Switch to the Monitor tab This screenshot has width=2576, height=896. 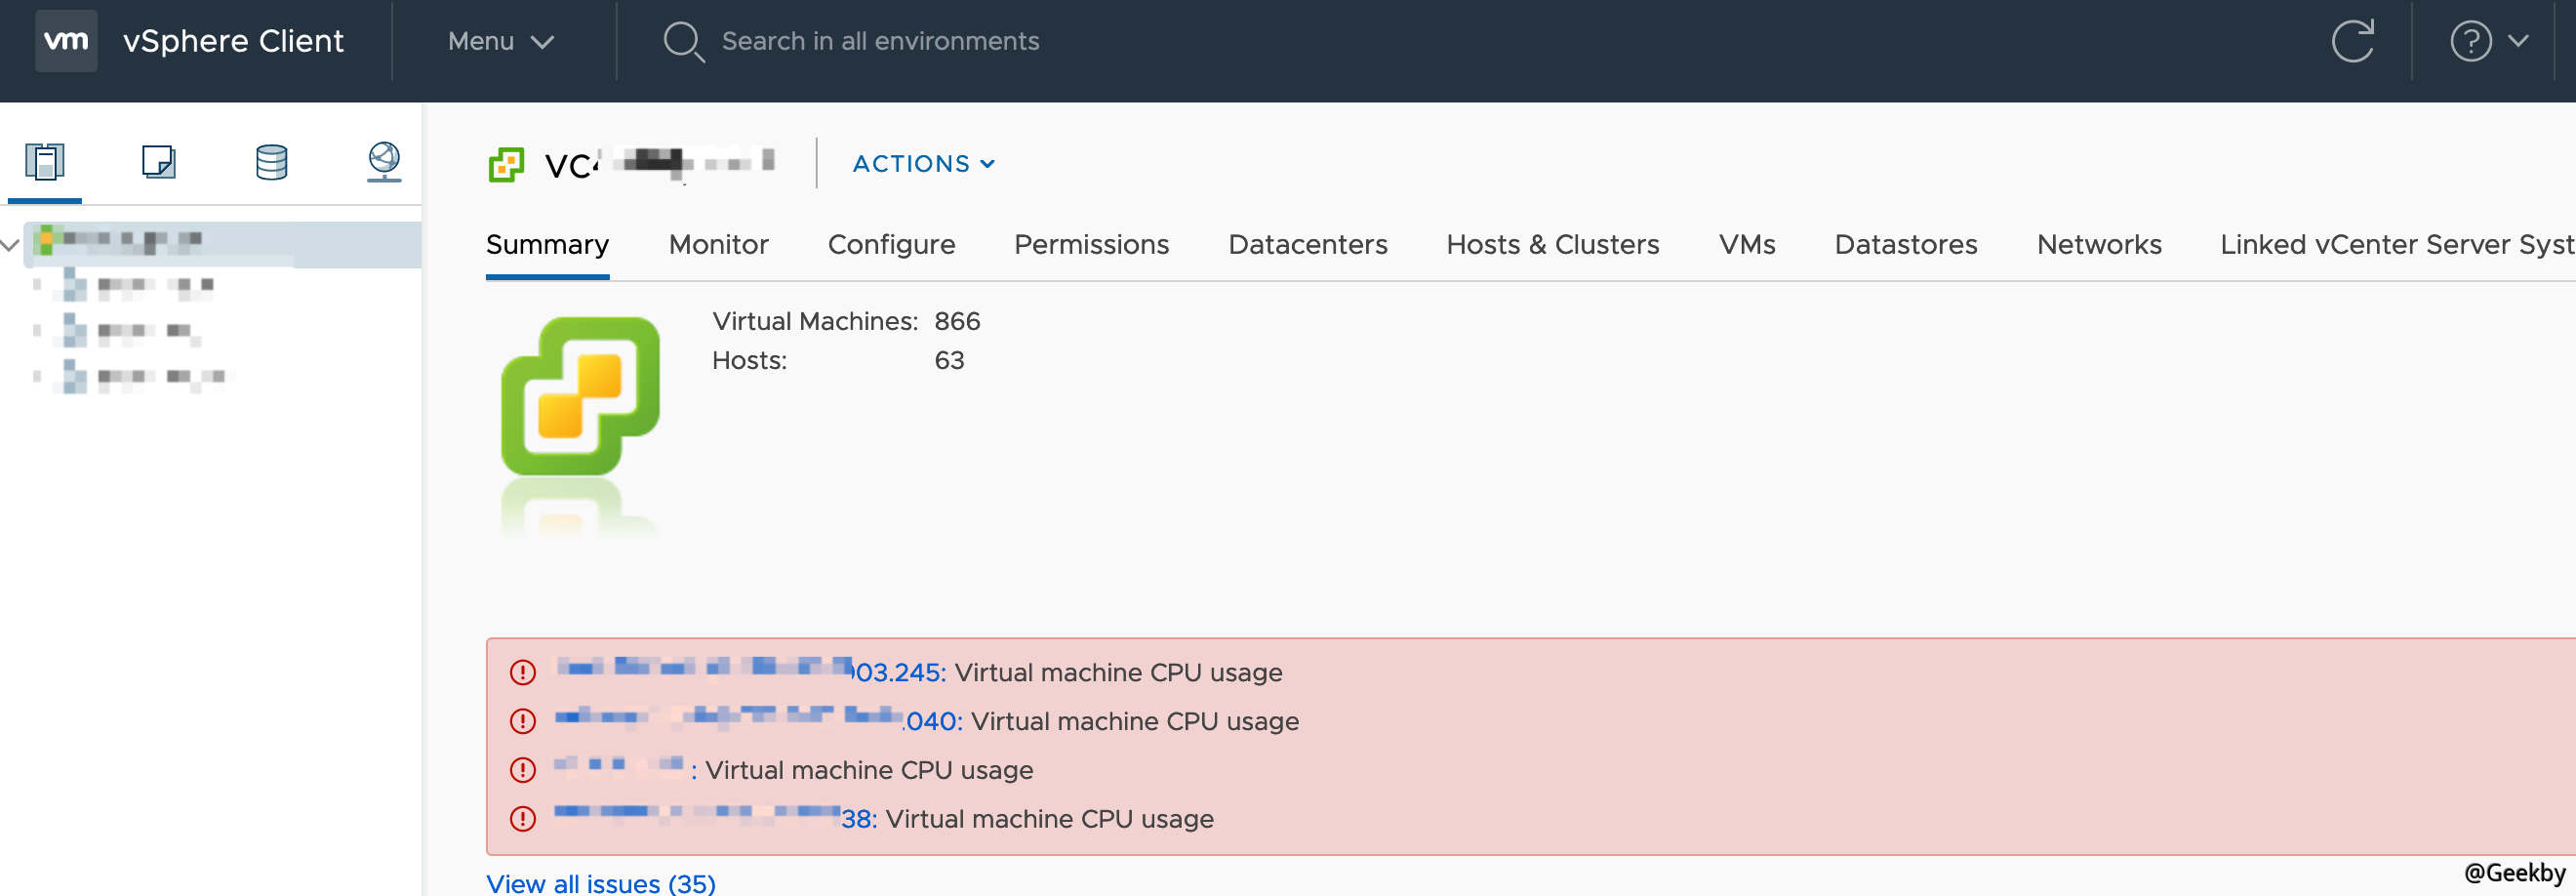coord(718,245)
